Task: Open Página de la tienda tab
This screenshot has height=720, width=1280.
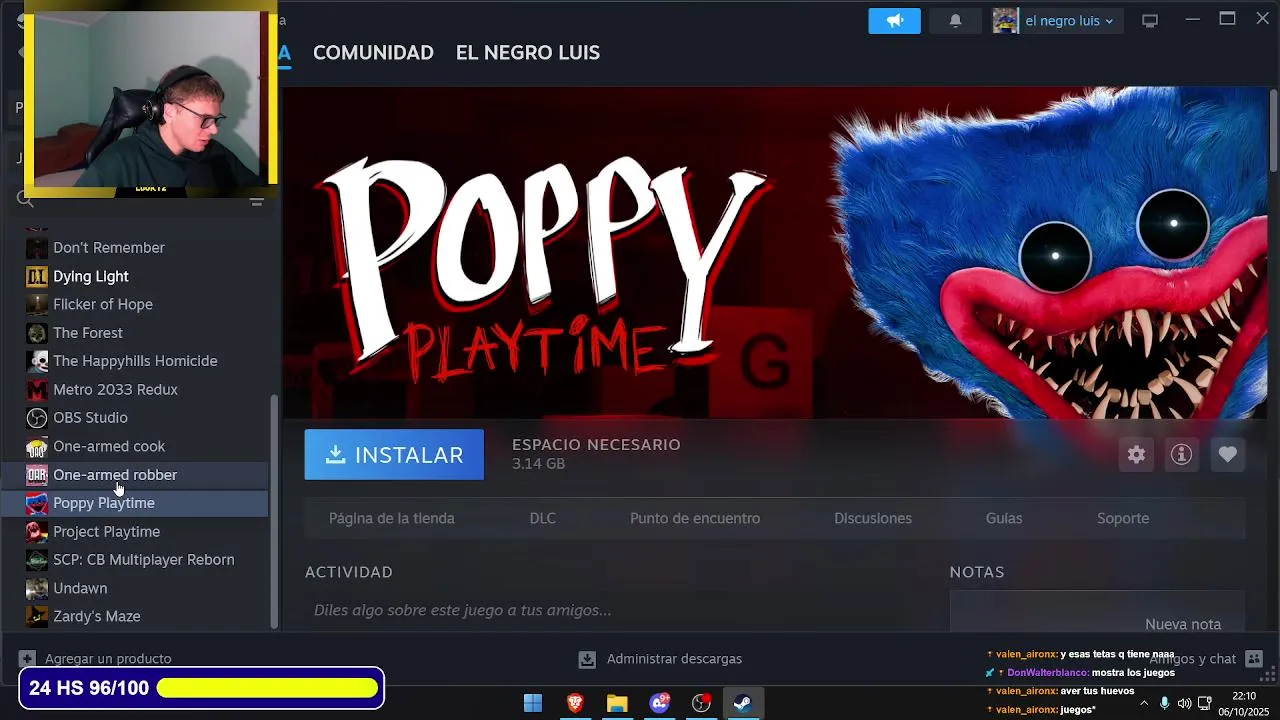Action: [x=392, y=518]
